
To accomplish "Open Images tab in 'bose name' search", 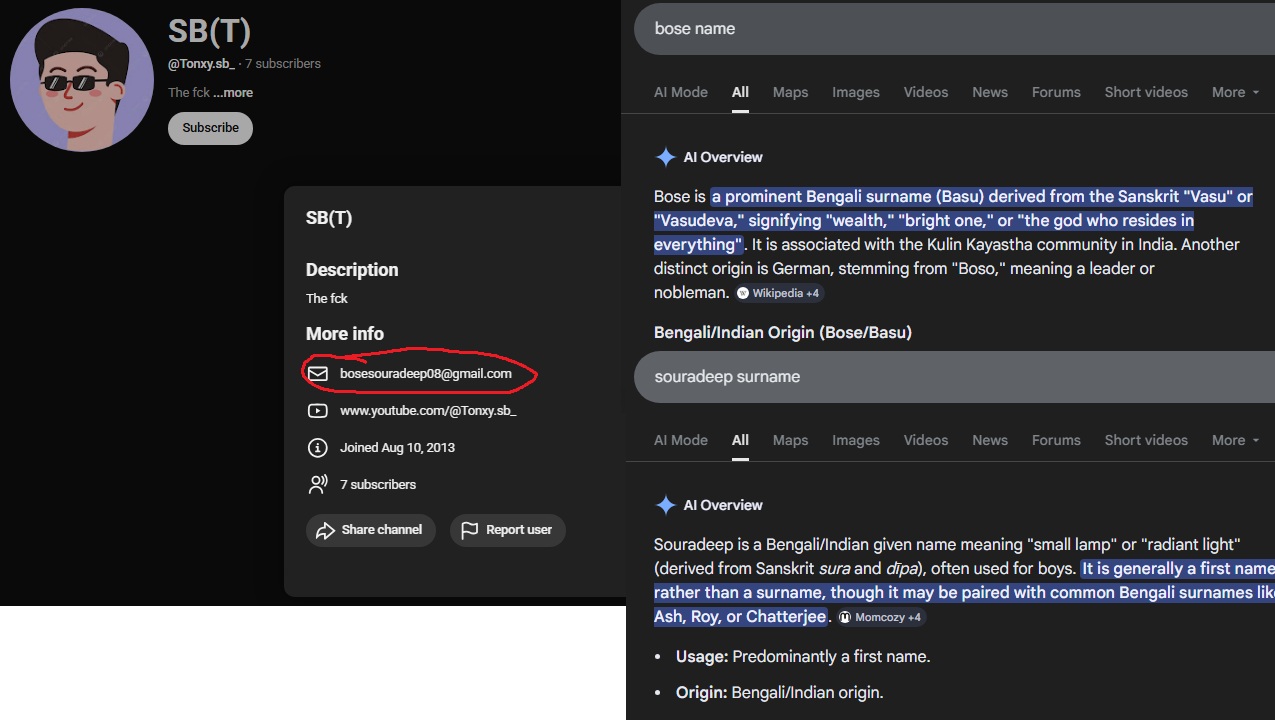I will [x=856, y=92].
